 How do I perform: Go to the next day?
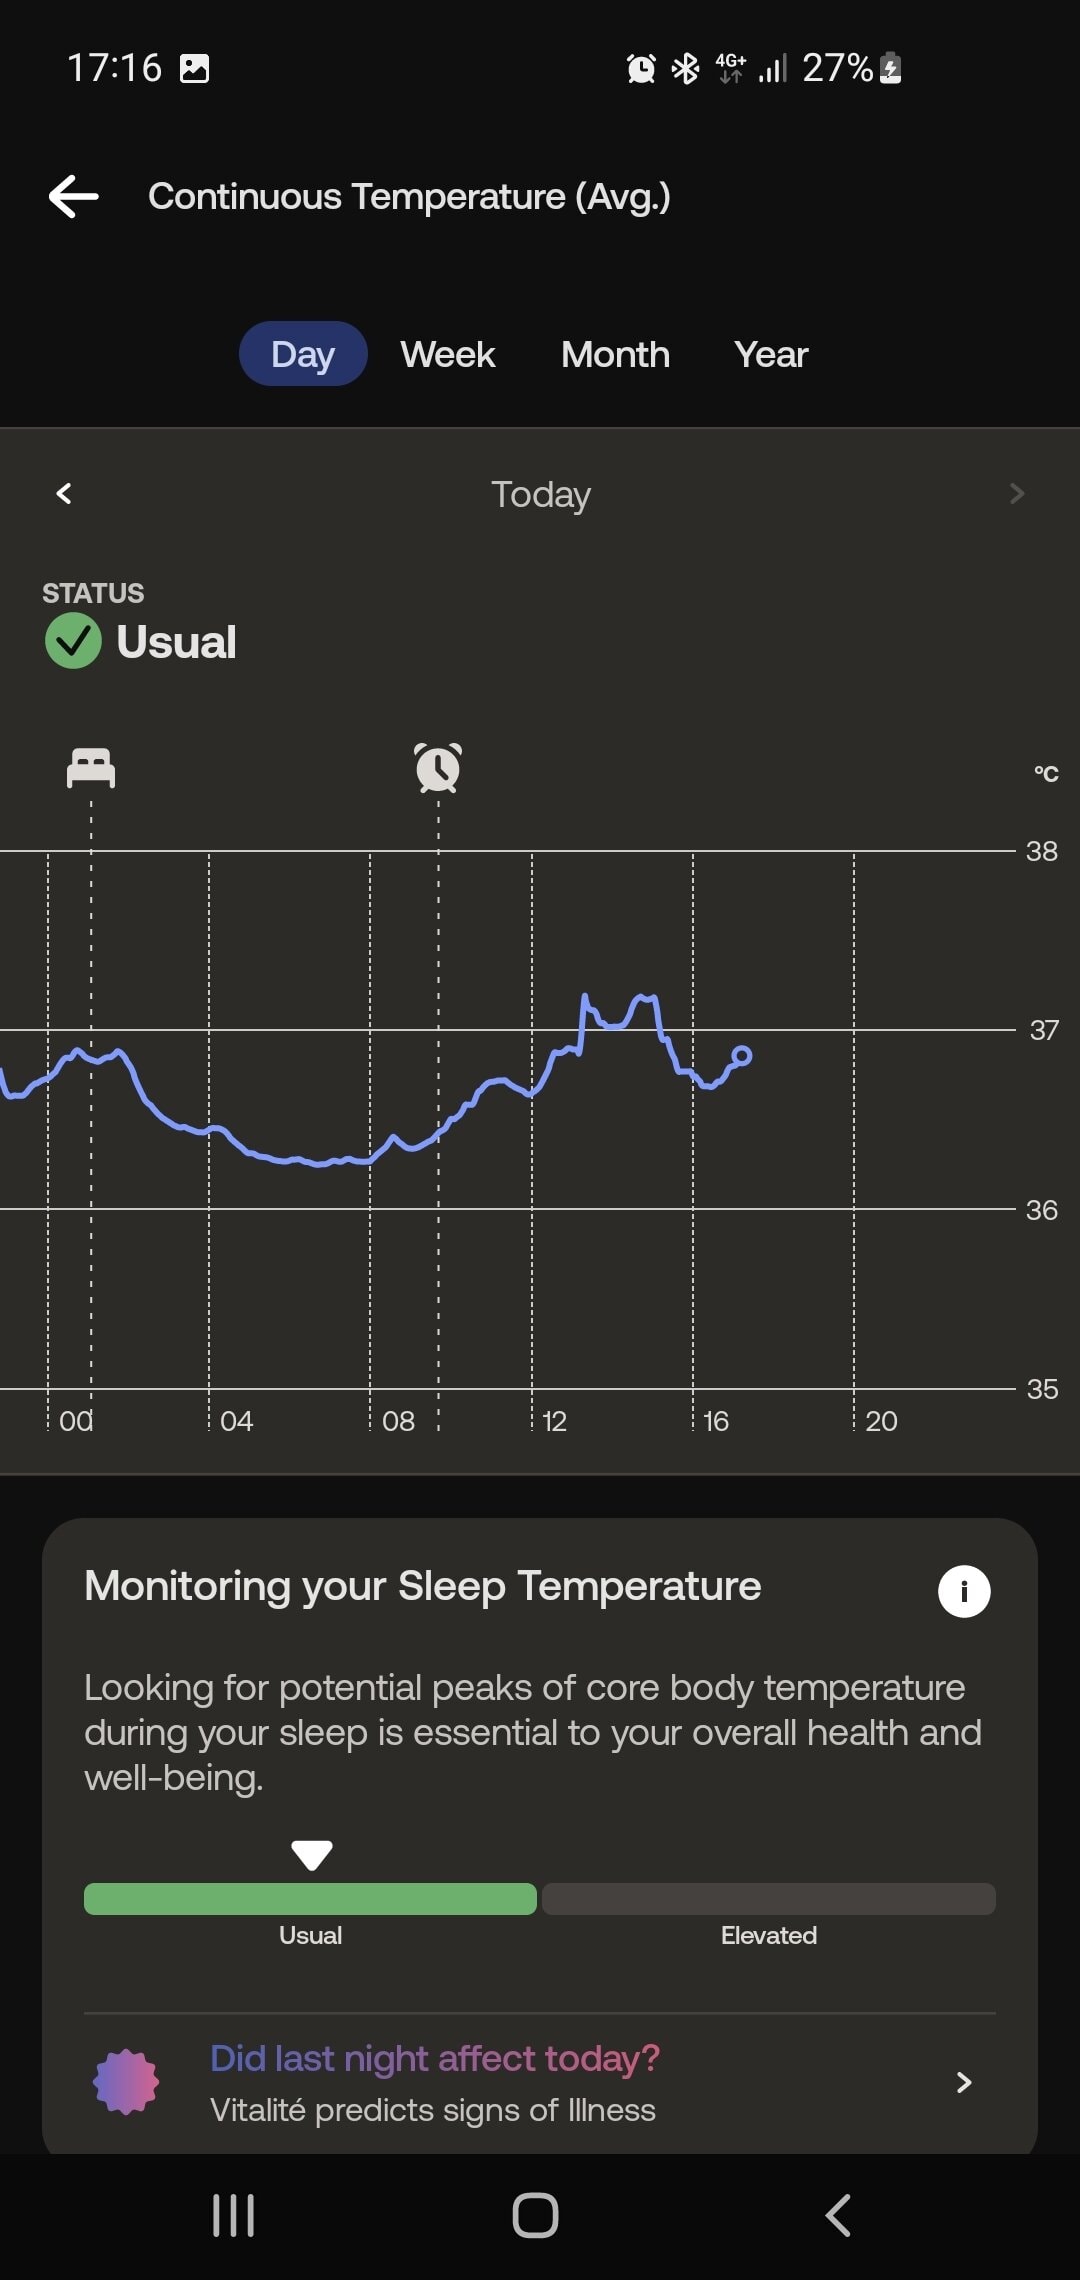1017,493
